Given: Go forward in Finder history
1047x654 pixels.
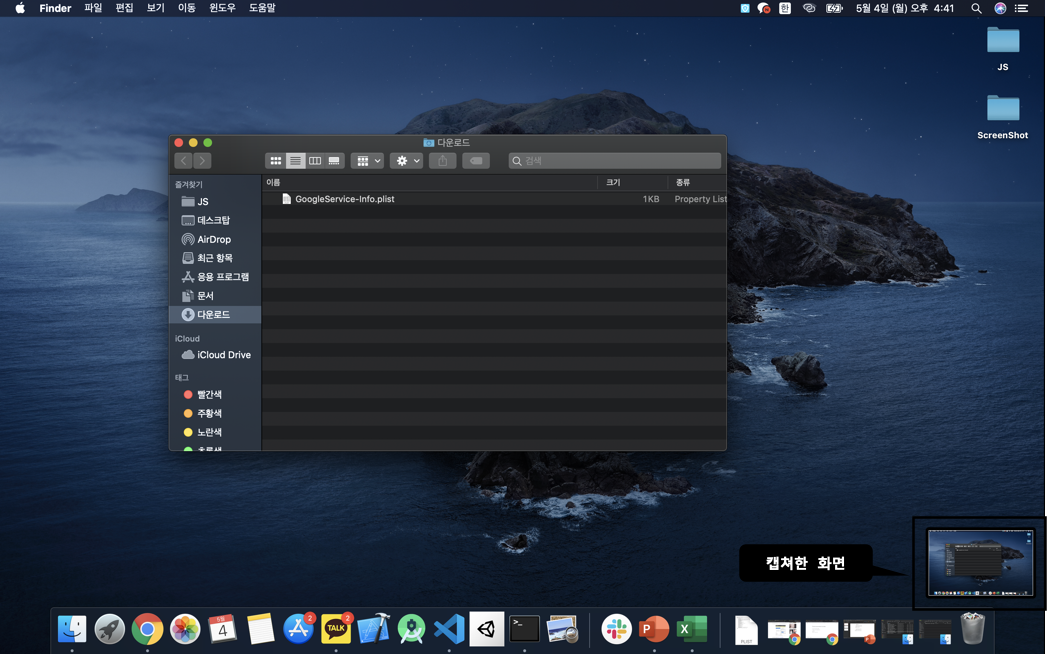Looking at the screenshot, I should point(202,161).
